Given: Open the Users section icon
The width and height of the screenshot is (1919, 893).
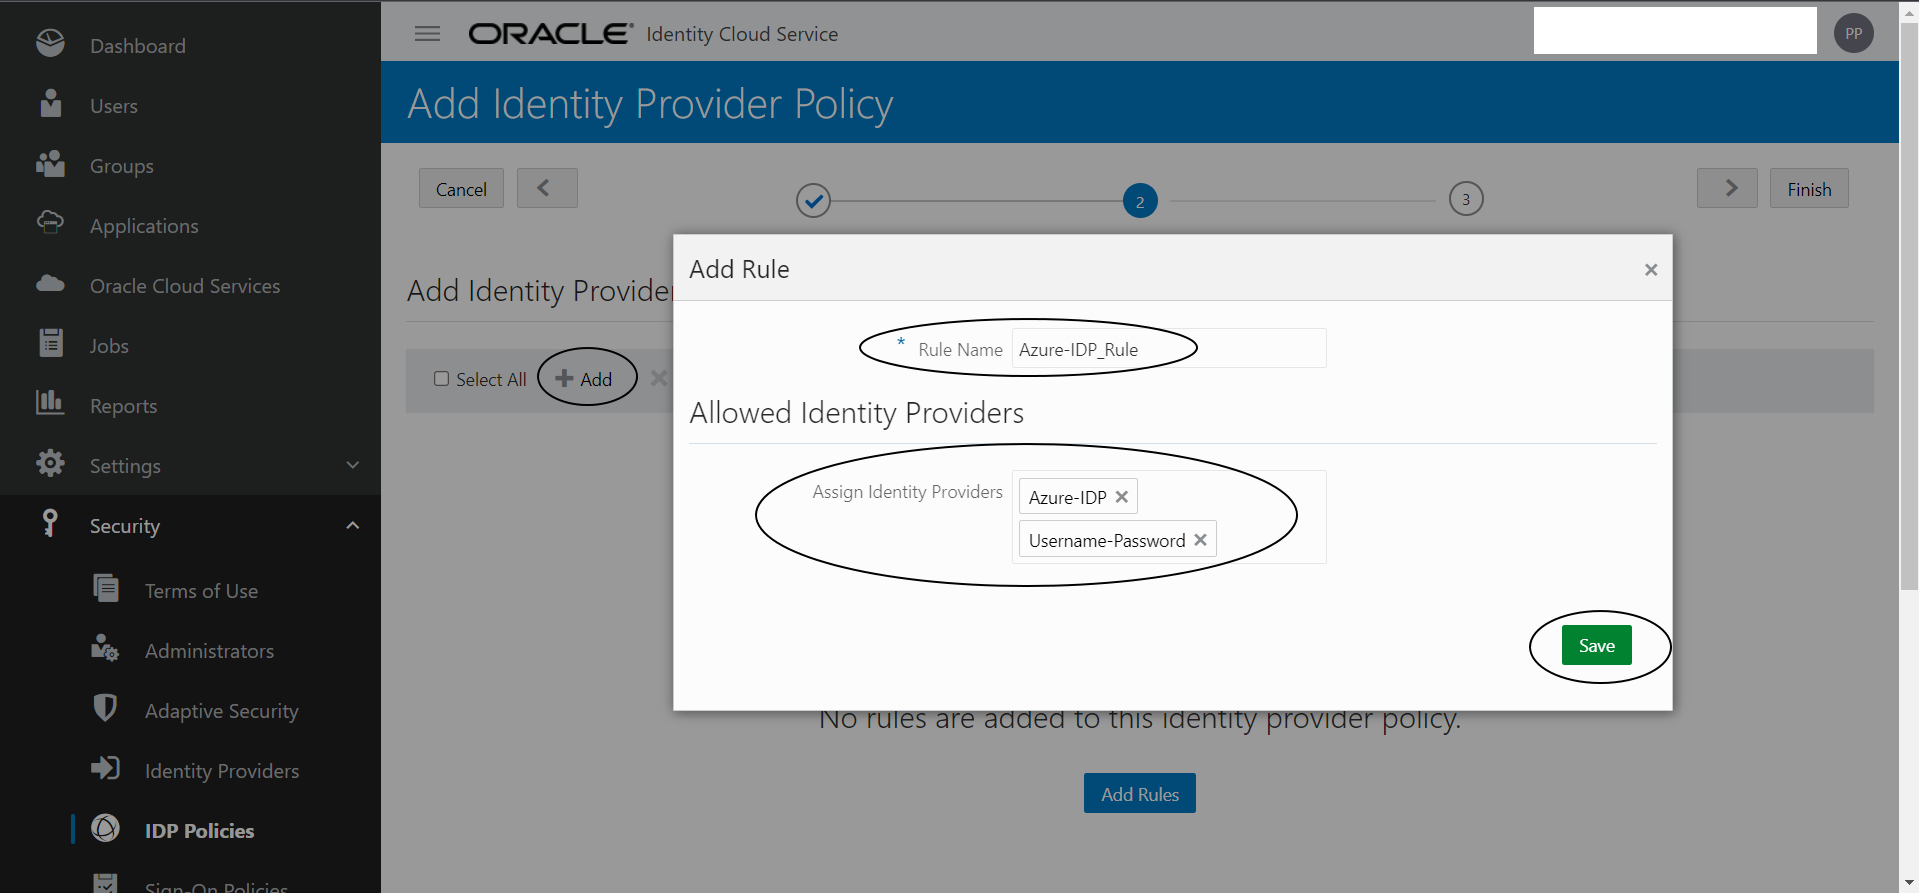Looking at the screenshot, I should (50, 104).
